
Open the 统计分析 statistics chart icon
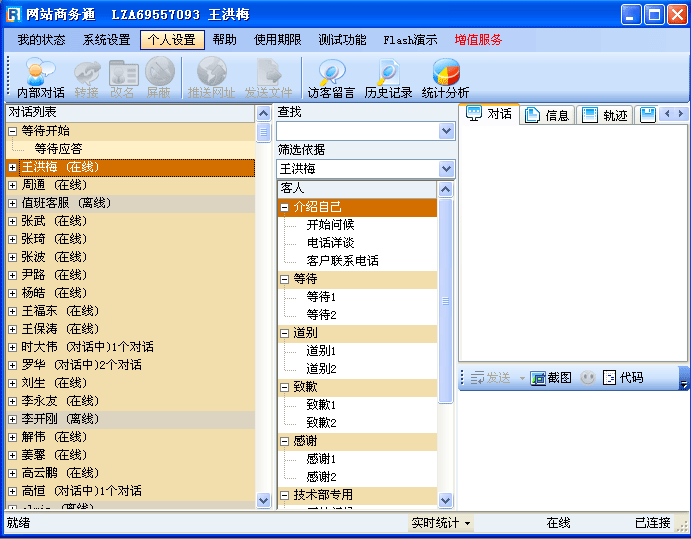tap(445, 78)
